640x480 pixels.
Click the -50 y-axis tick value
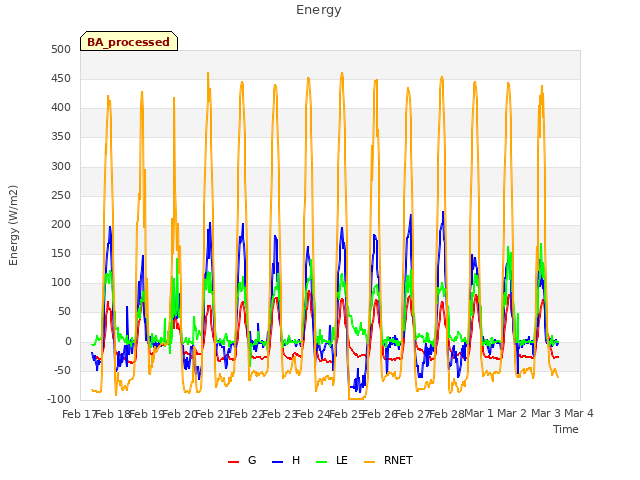coord(62,371)
